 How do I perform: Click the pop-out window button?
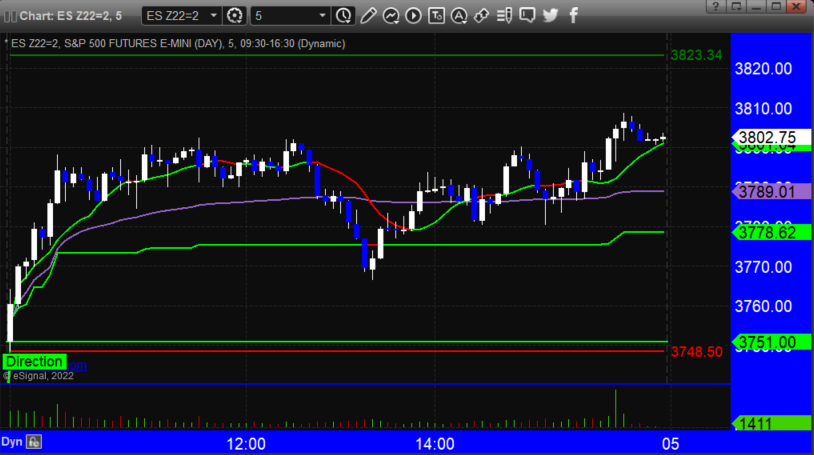[x=736, y=6]
